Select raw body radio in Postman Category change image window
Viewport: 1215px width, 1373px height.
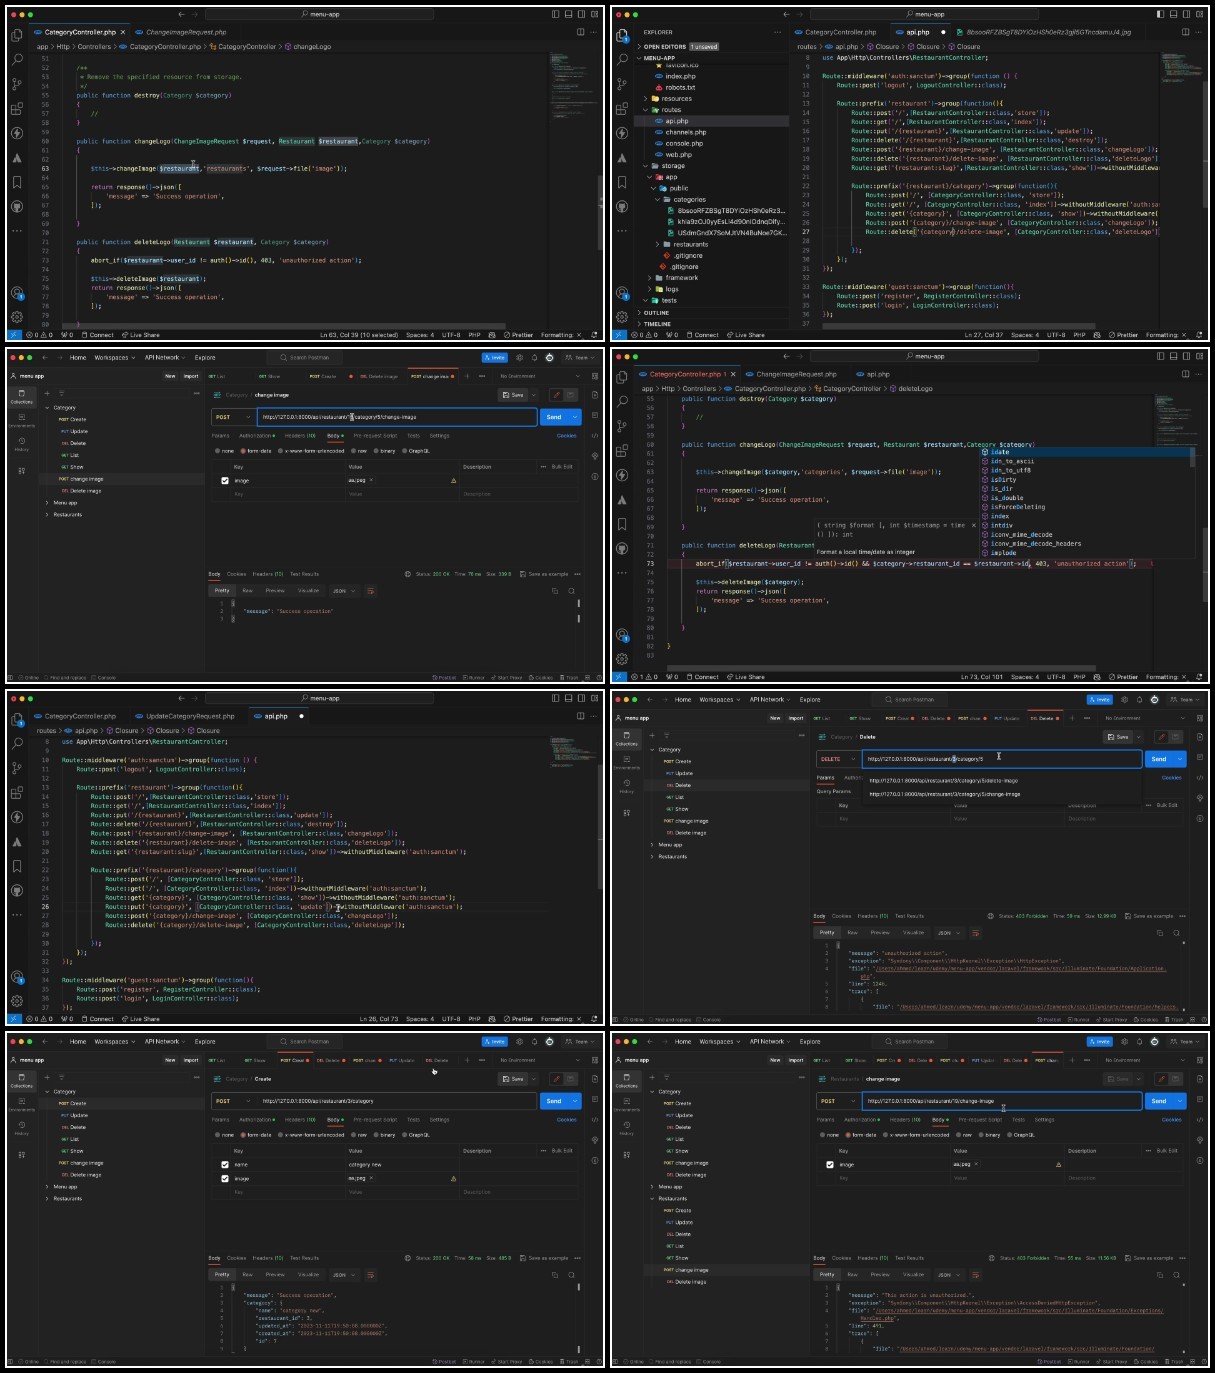click(354, 451)
